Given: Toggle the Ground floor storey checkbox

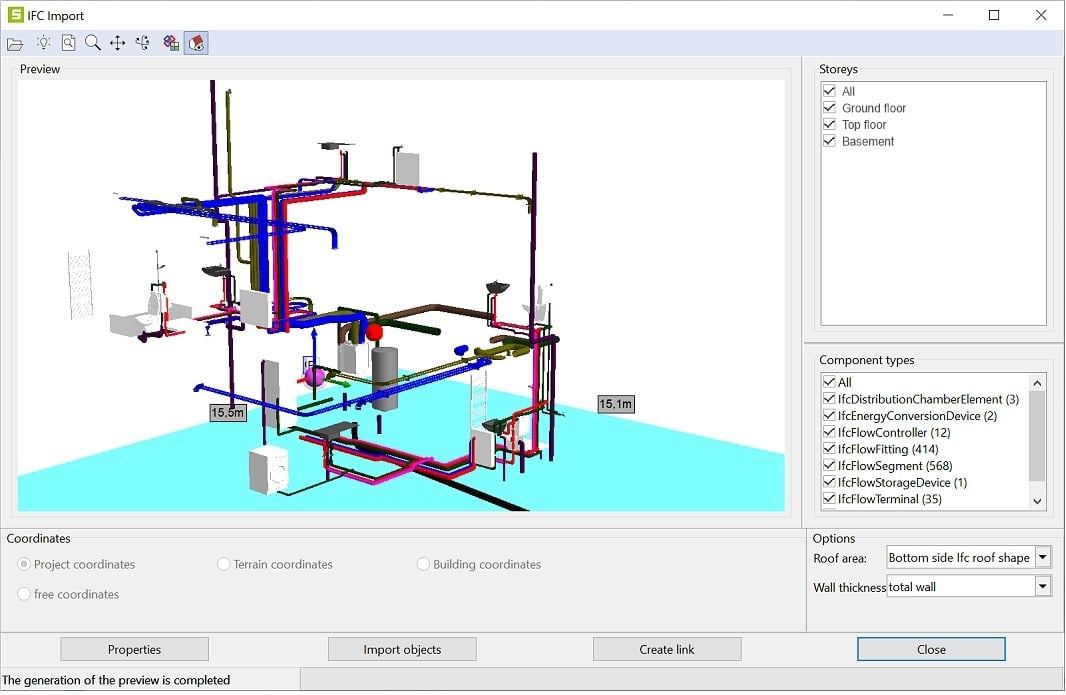Looking at the screenshot, I should (x=829, y=107).
